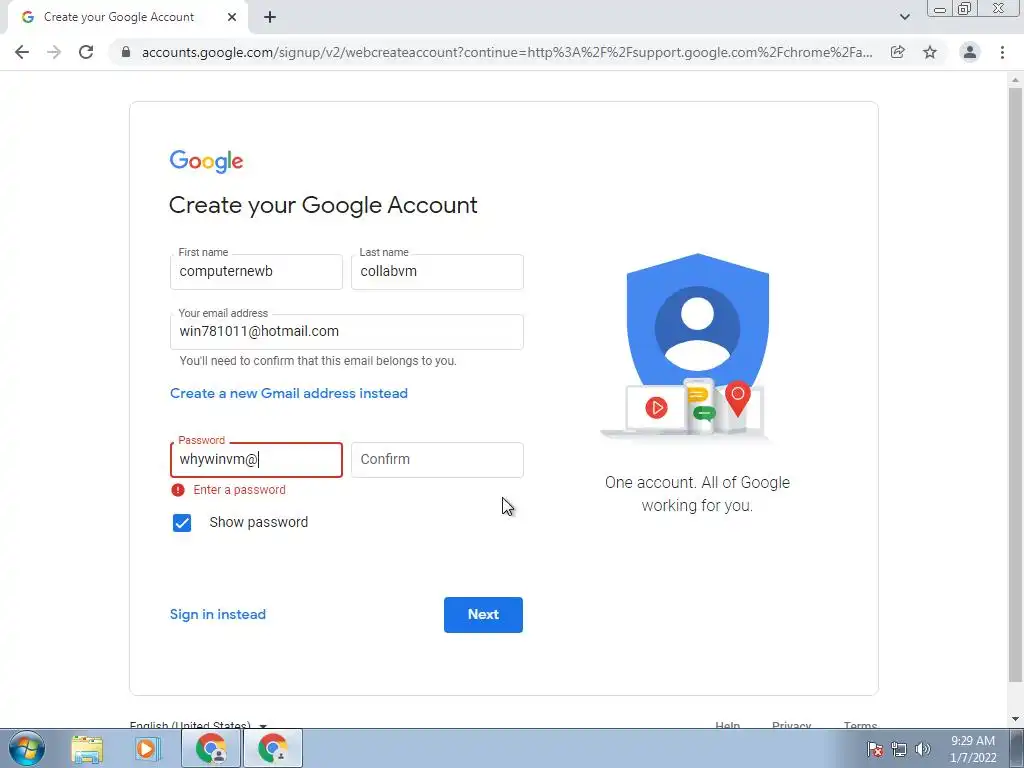Open Chrome's three-dot menu
Screen dimensions: 1024x768
pyautogui.click(x=1002, y=52)
